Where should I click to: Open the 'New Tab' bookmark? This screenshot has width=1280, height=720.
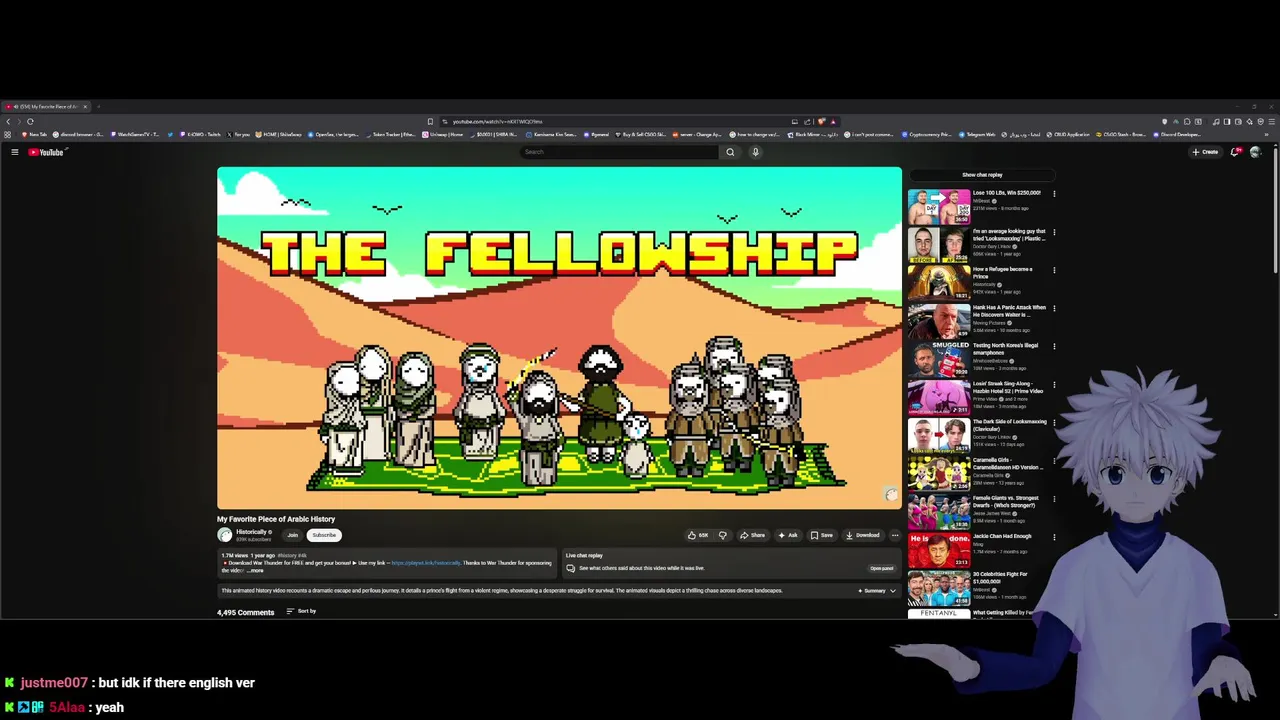pyautogui.click(x=35, y=134)
